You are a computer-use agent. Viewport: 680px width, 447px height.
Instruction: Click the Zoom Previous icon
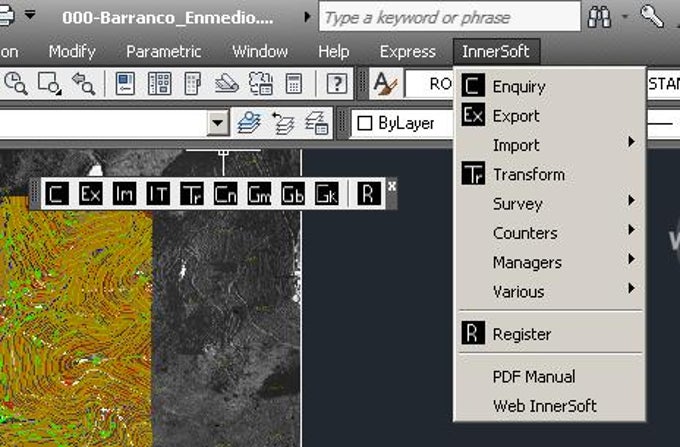coord(83,83)
